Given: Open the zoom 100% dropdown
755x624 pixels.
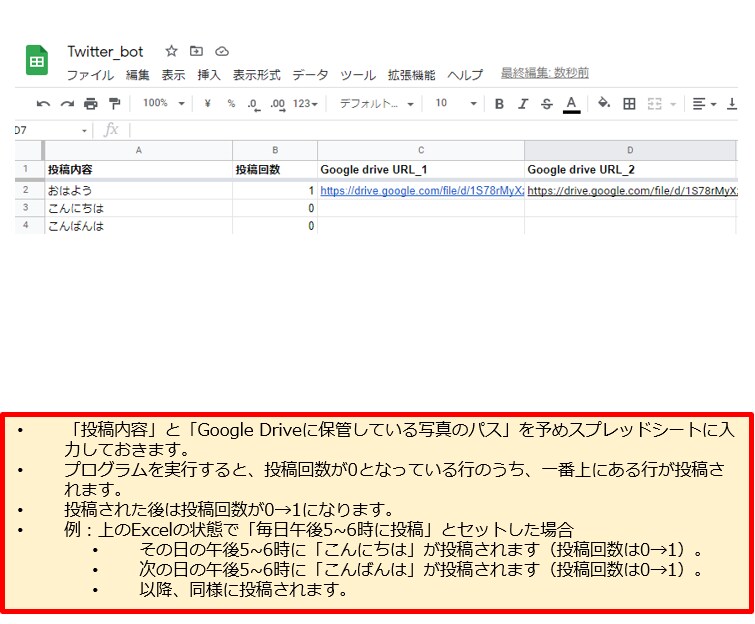Looking at the screenshot, I should click(163, 103).
